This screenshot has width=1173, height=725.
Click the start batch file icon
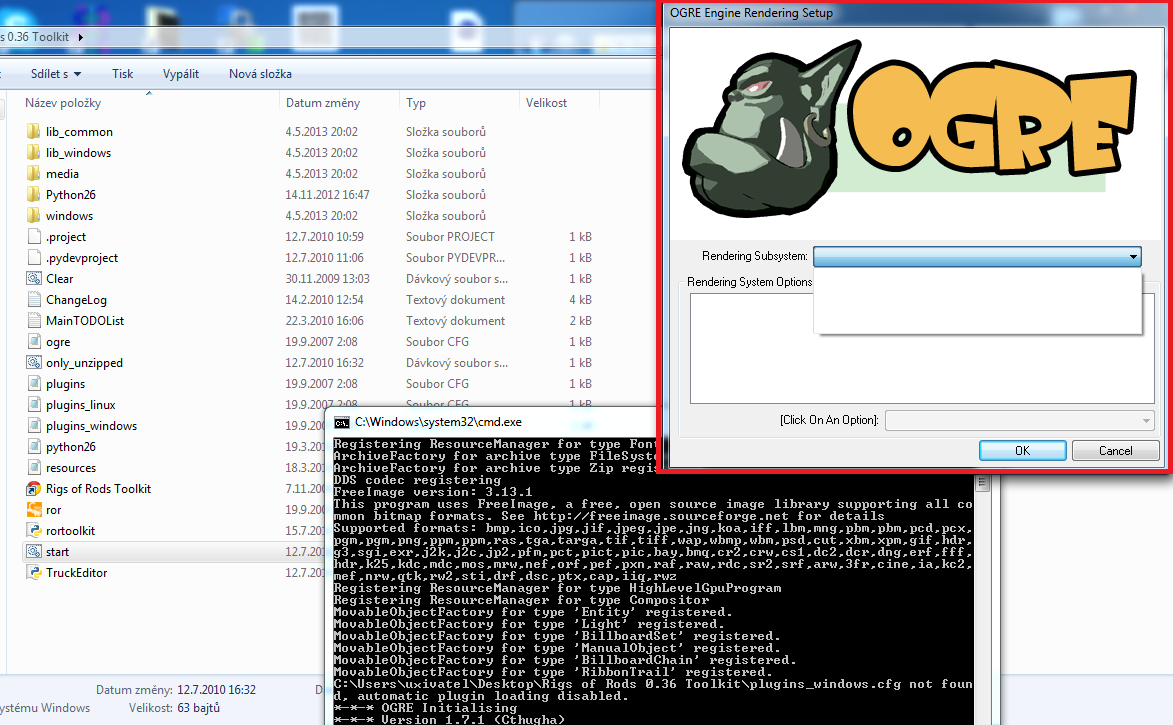coord(33,552)
